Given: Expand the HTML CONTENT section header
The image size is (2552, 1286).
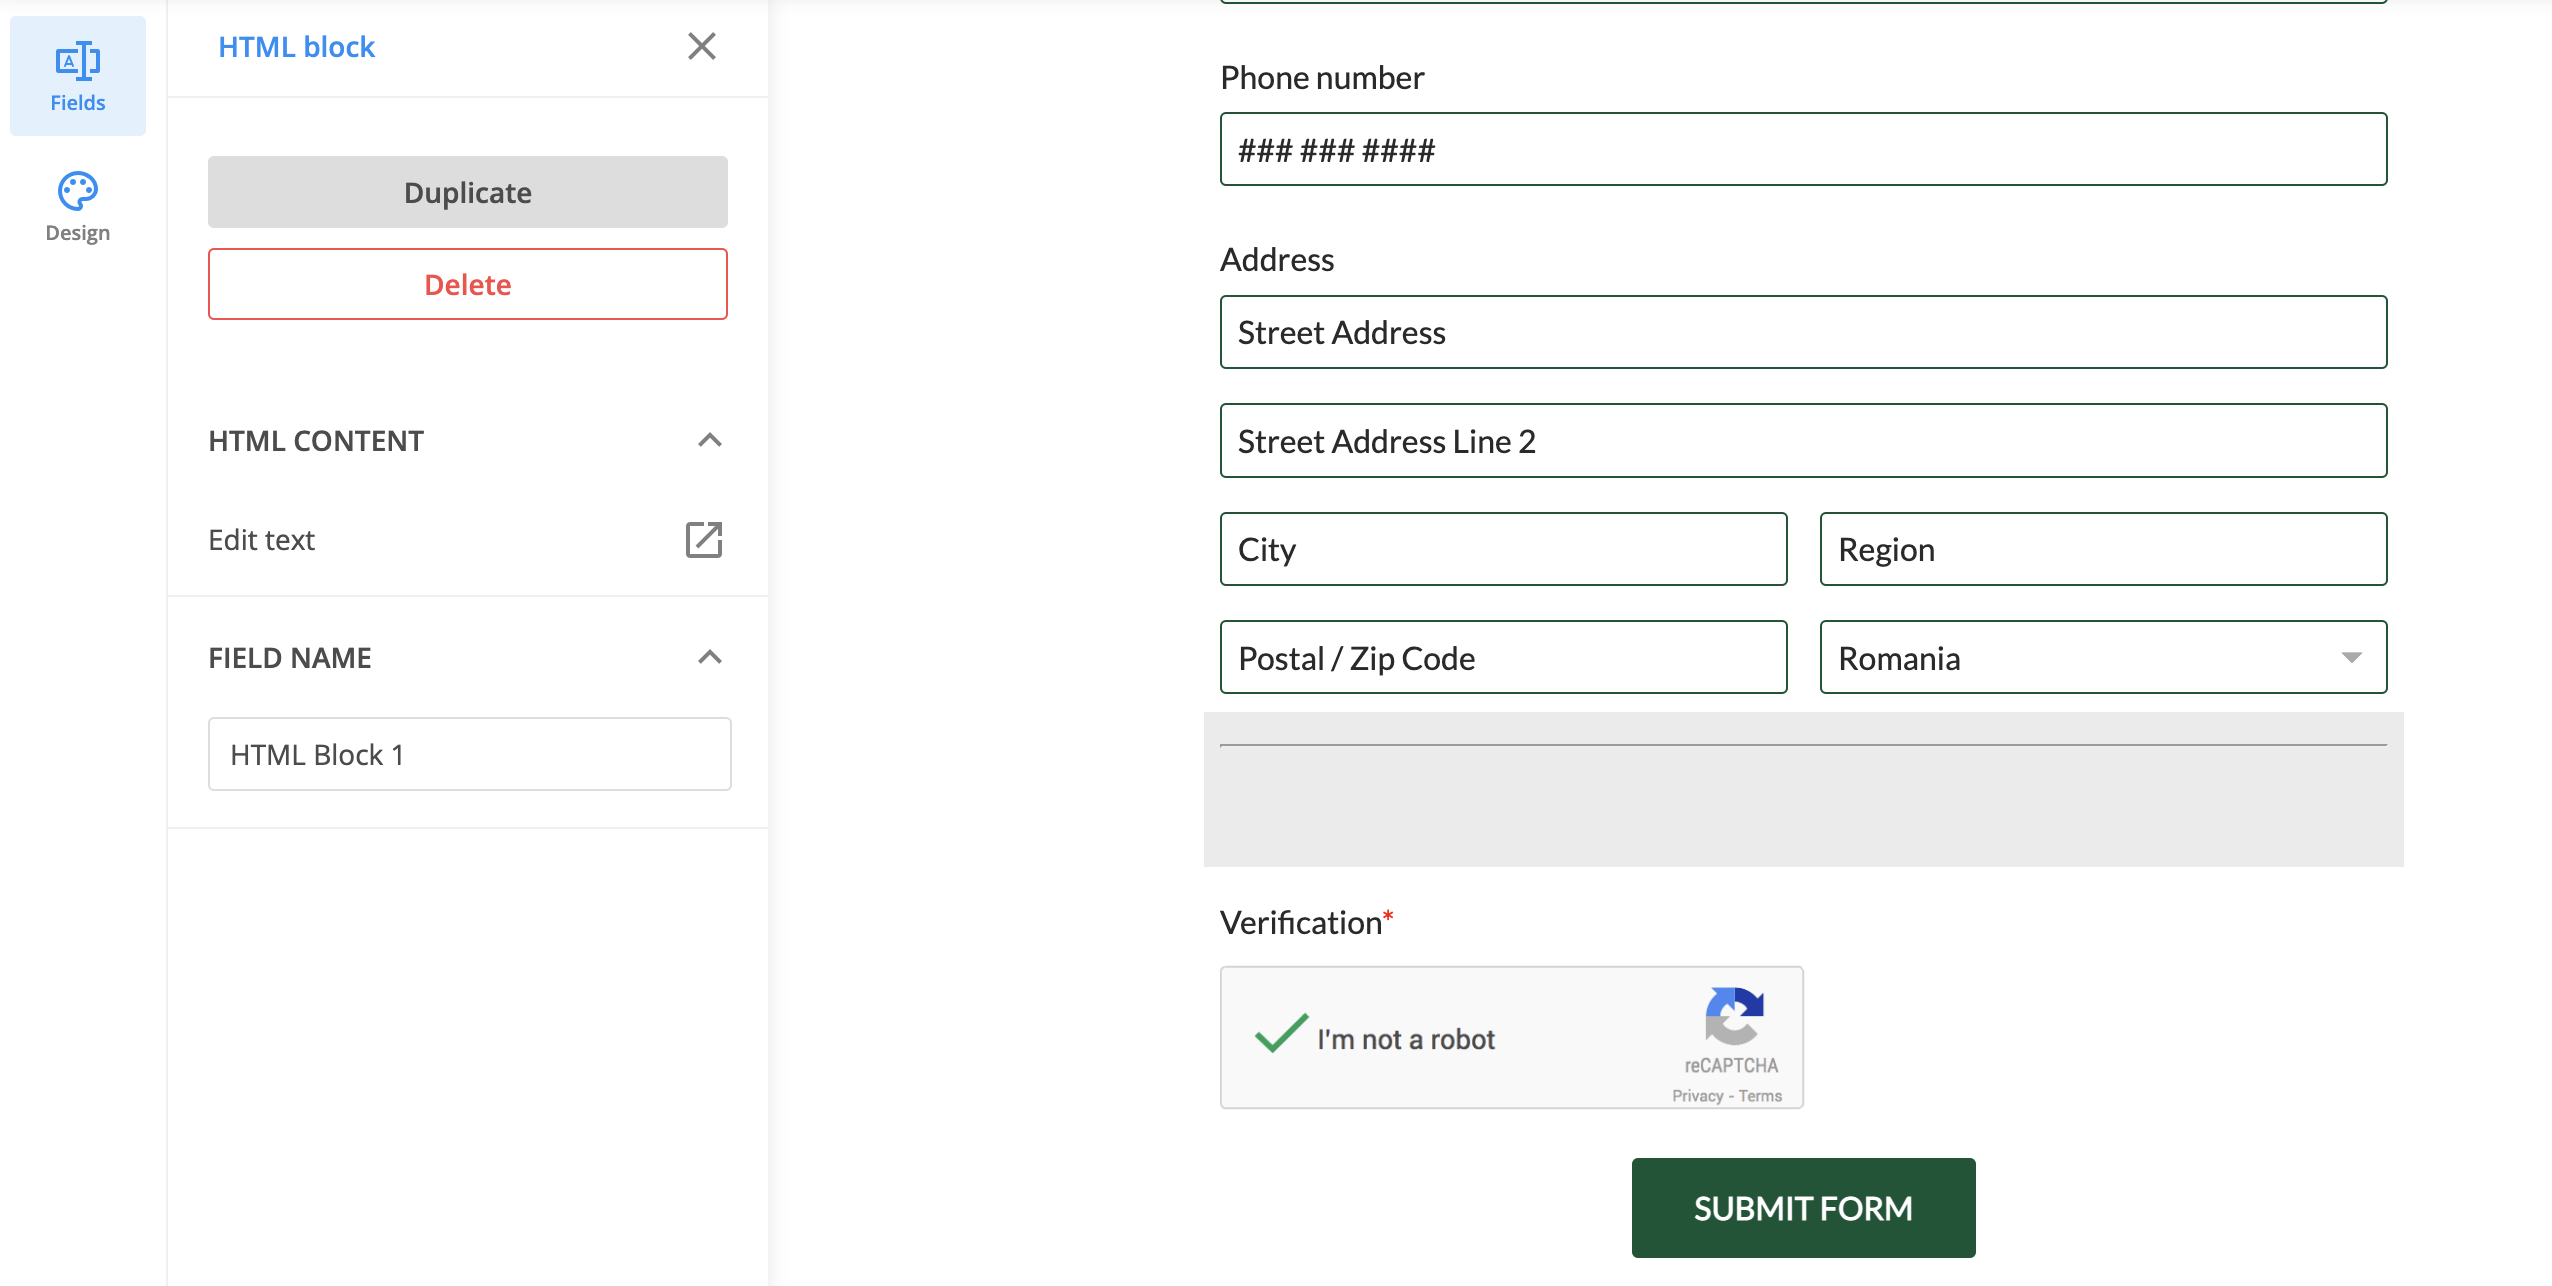Looking at the screenshot, I should point(467,440).
